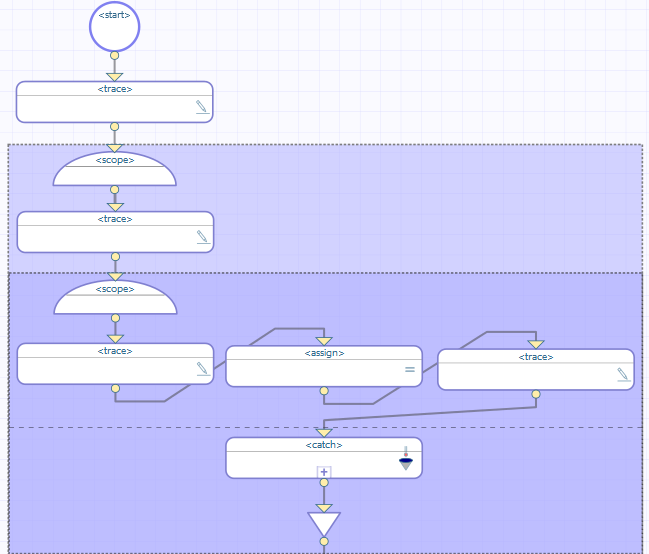Select the topmost trace node above the scope

pos(115,102)
